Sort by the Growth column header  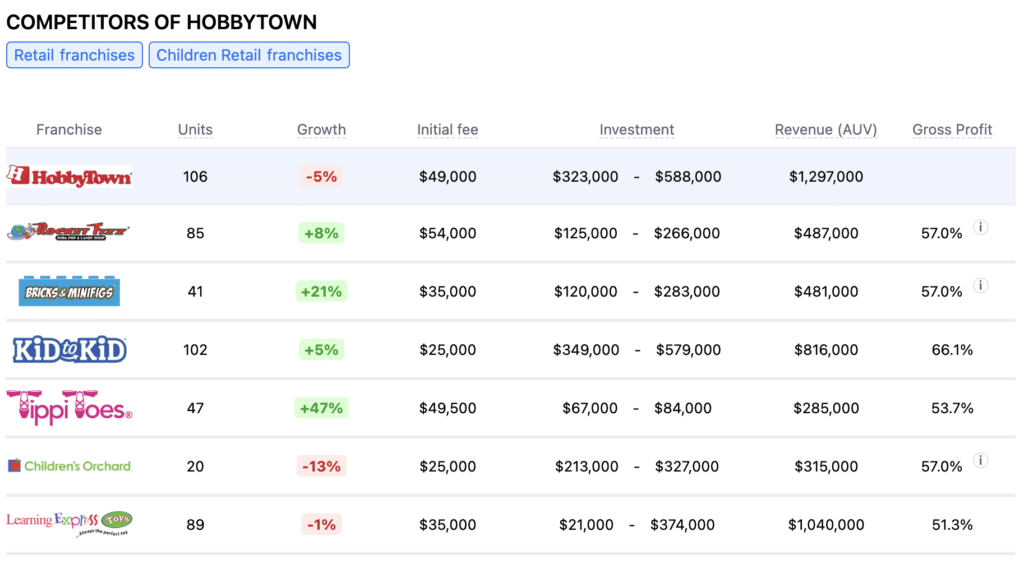pyautogui.click(x=321, y=129)
